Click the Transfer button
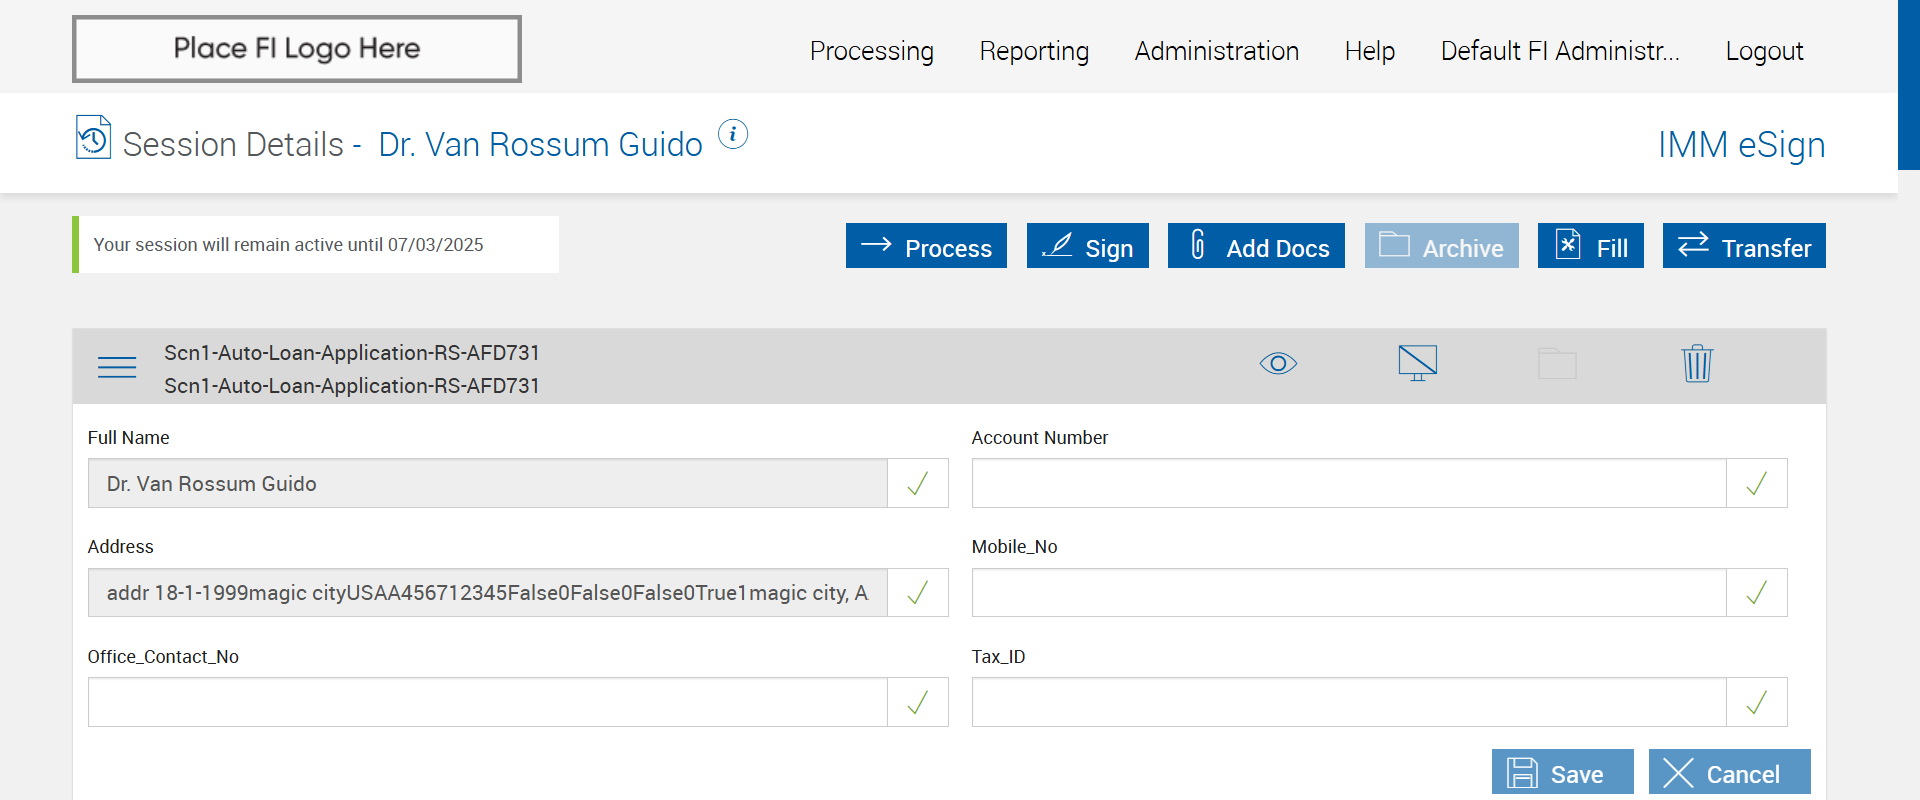Image resolution: width=1920 pixels, height=800 pixels. pos(1743,246)
